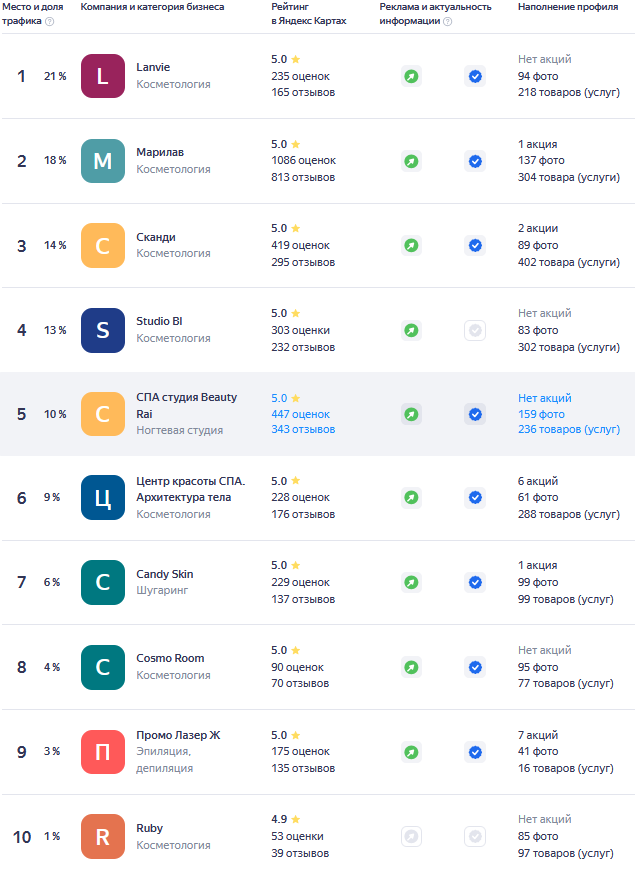Click the help icon beside 'Реклама и актуальность информации'
This screenshot has width=635, height=875.
(447, 21)
